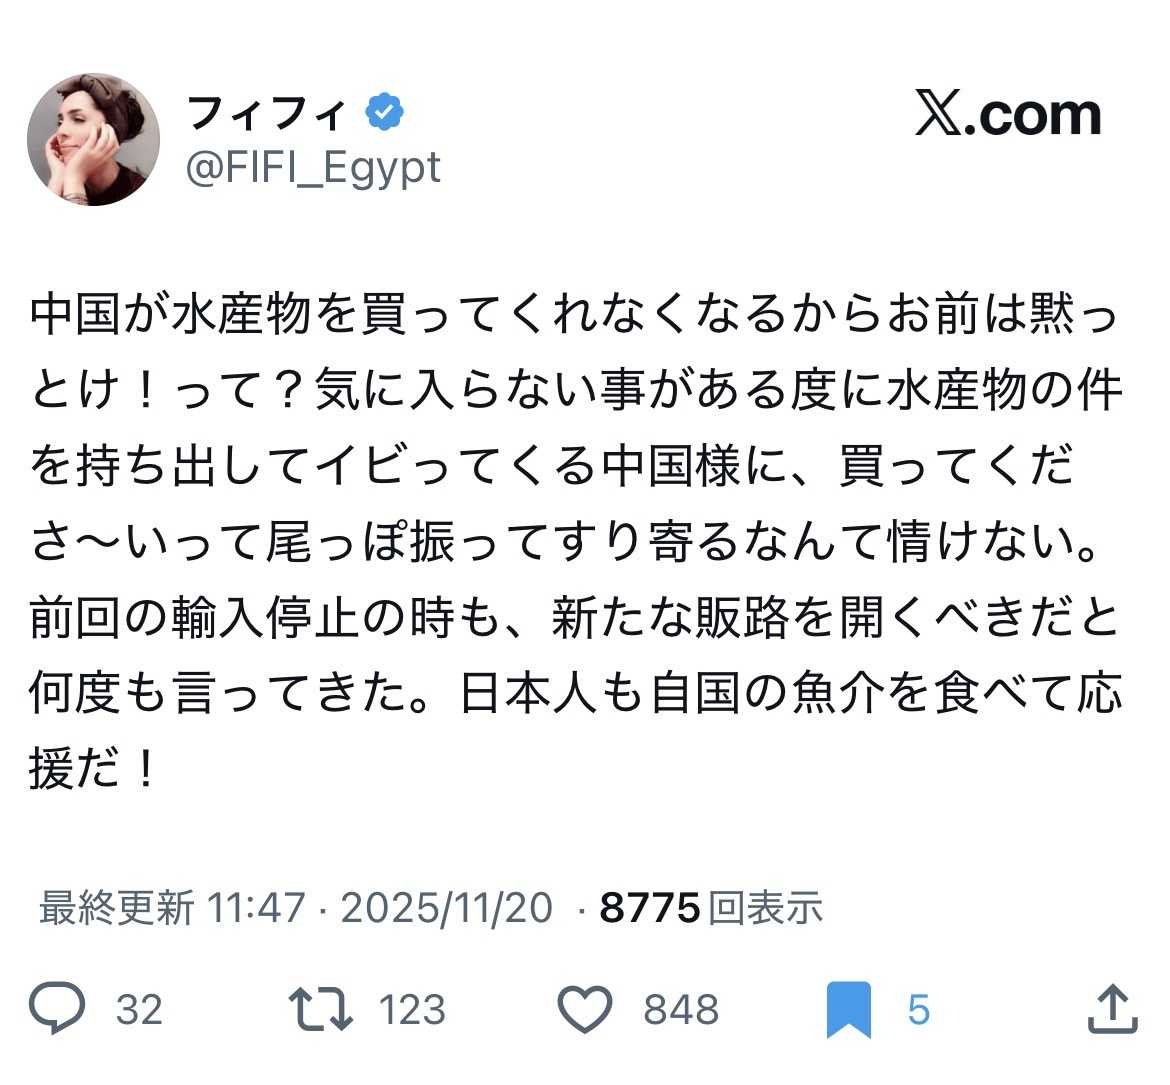Screen dimensions: 1170x1085
Task: Click the @FIFI_Egypt handle
Action: [x=313, y=166]
